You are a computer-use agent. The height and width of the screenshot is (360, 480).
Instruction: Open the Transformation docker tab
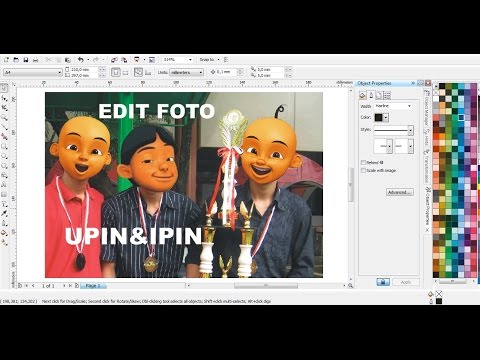427,166
